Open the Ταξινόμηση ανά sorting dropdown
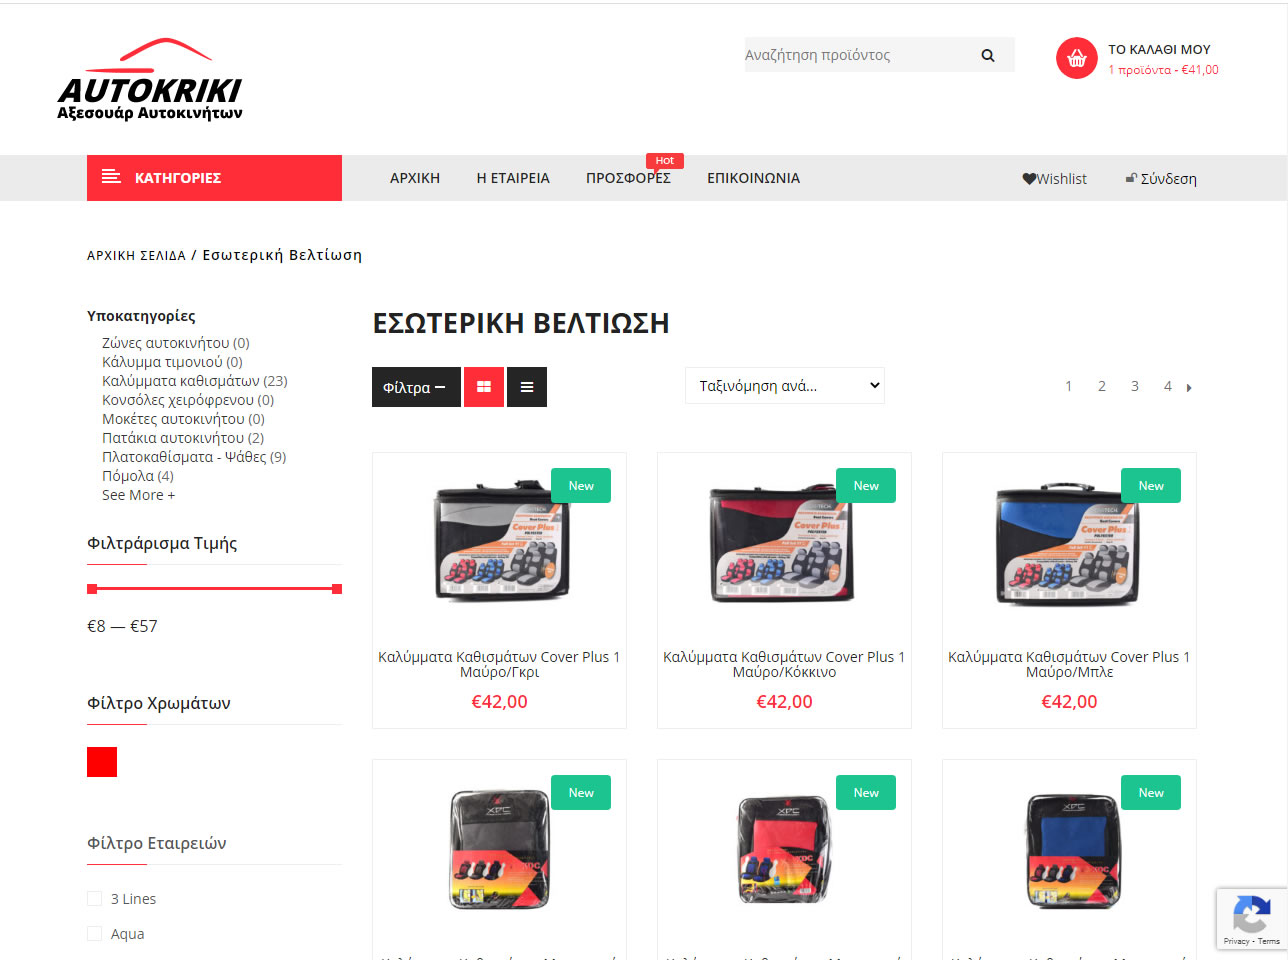Screen dimensions: 1288x960 (x=785, y=386)
